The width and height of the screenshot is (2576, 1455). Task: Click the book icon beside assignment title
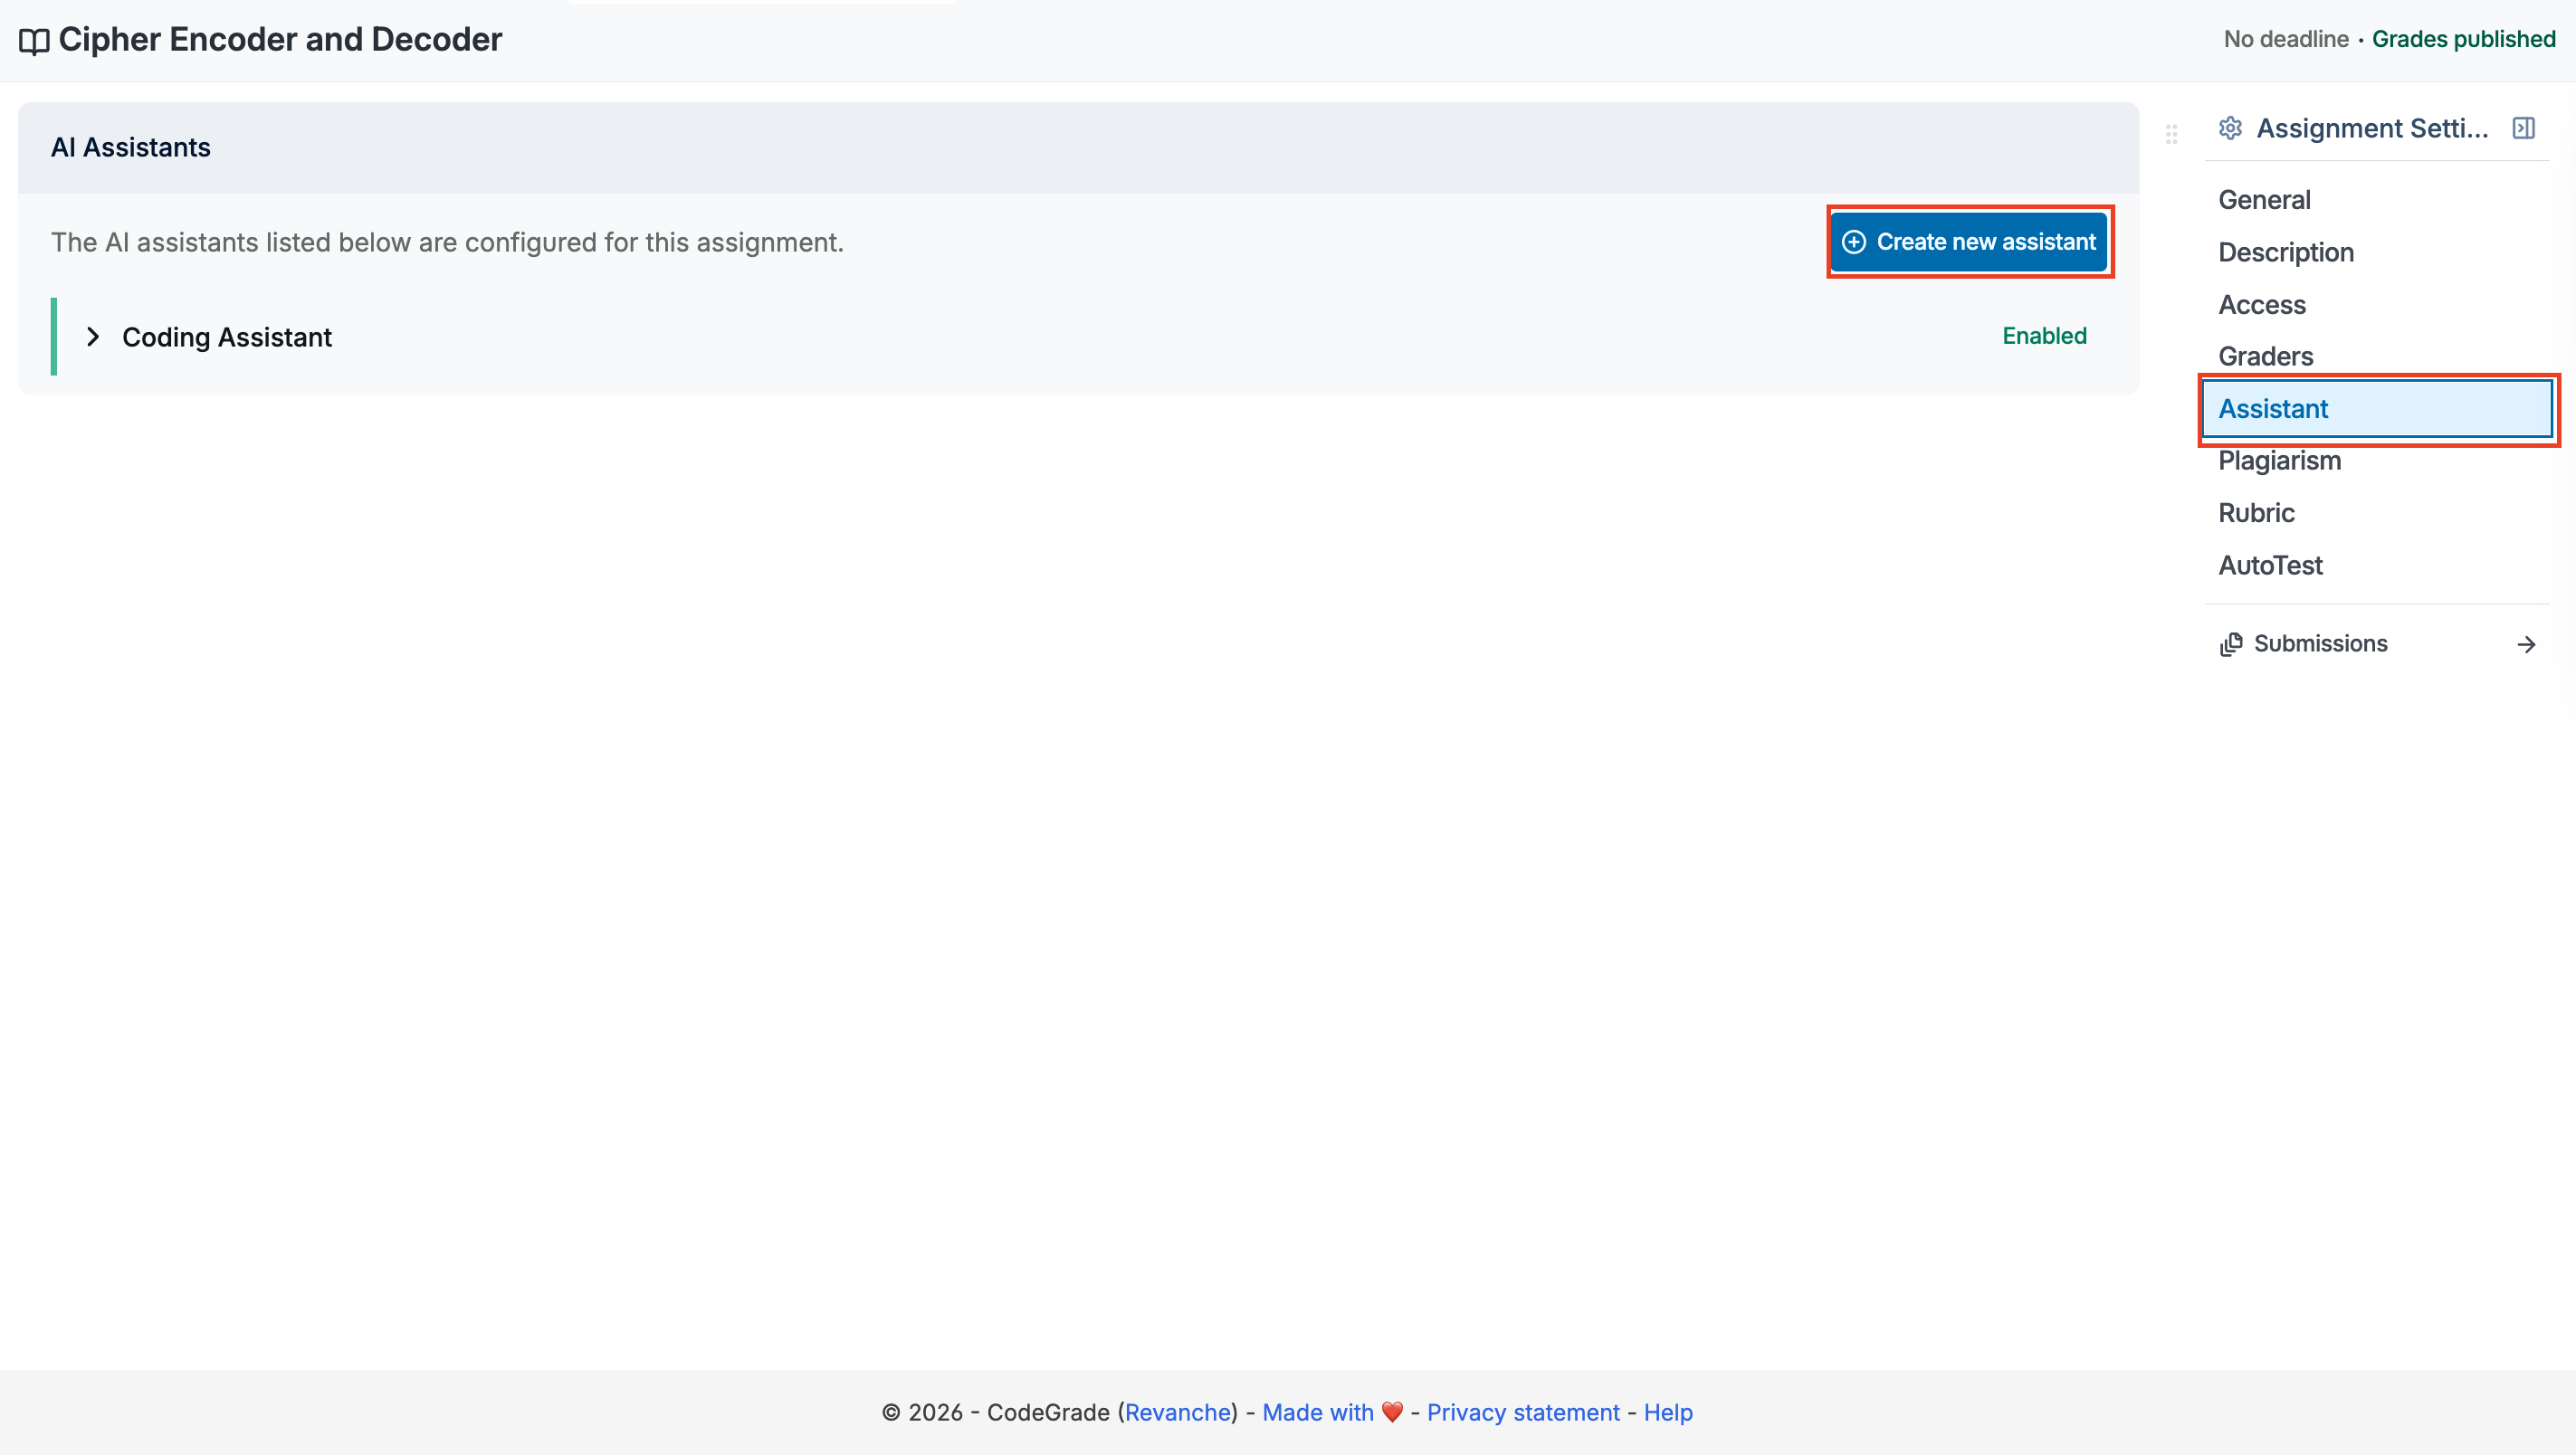click(34, 41)
